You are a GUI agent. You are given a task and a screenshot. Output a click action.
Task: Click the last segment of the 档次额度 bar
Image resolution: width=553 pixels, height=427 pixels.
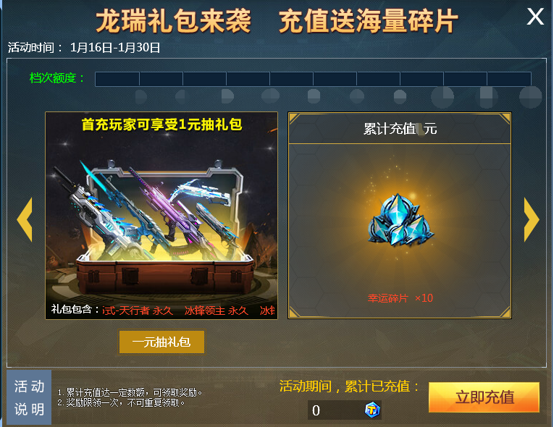tap(510, 79)
